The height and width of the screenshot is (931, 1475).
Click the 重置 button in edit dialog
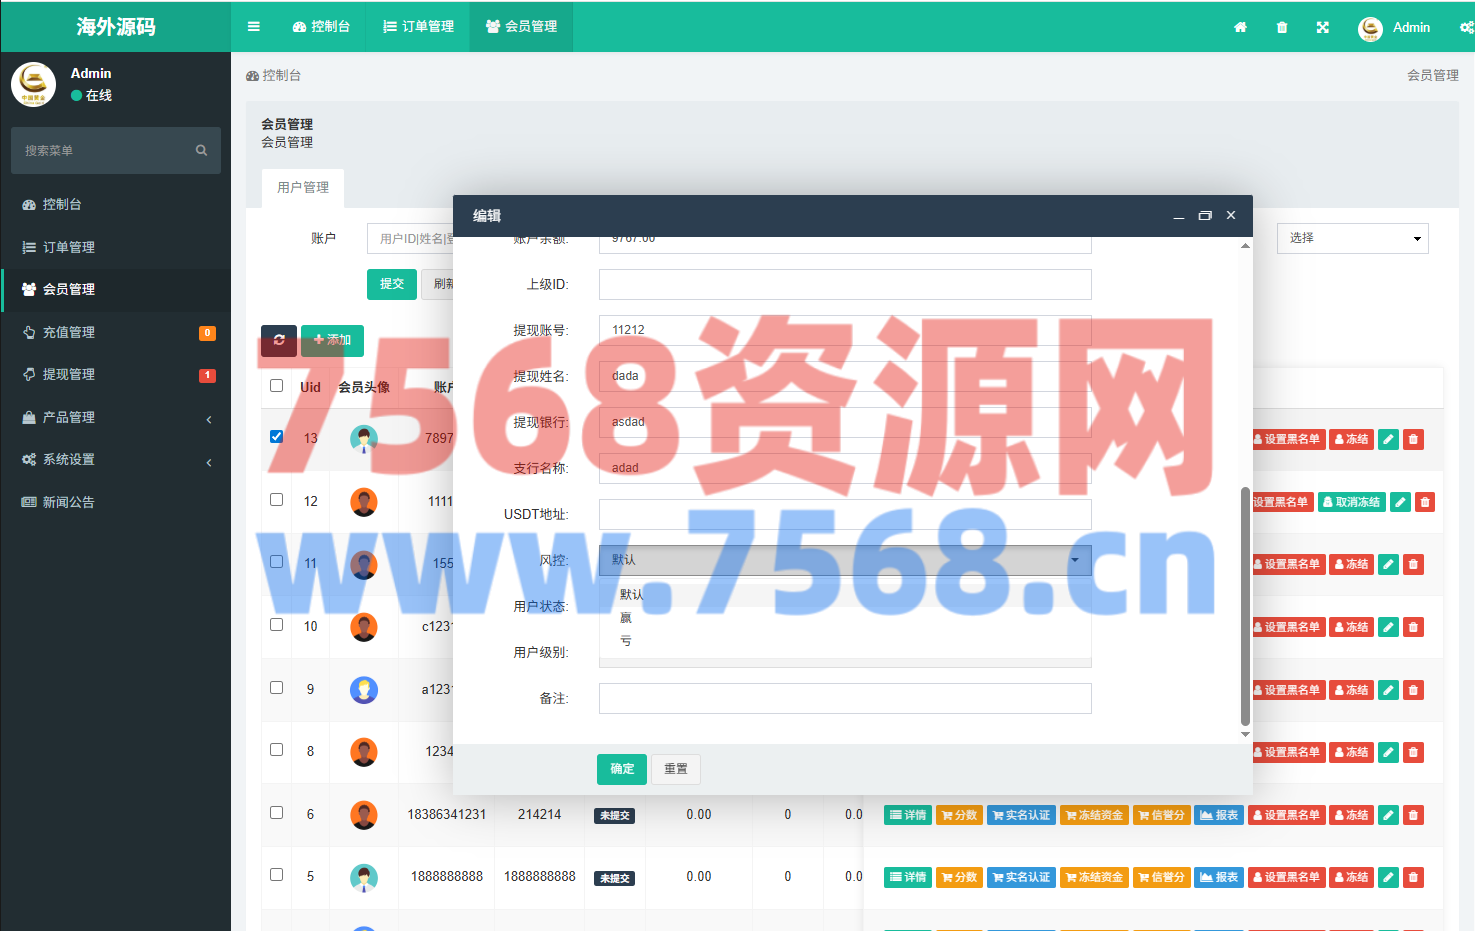(x=676, y=769)
